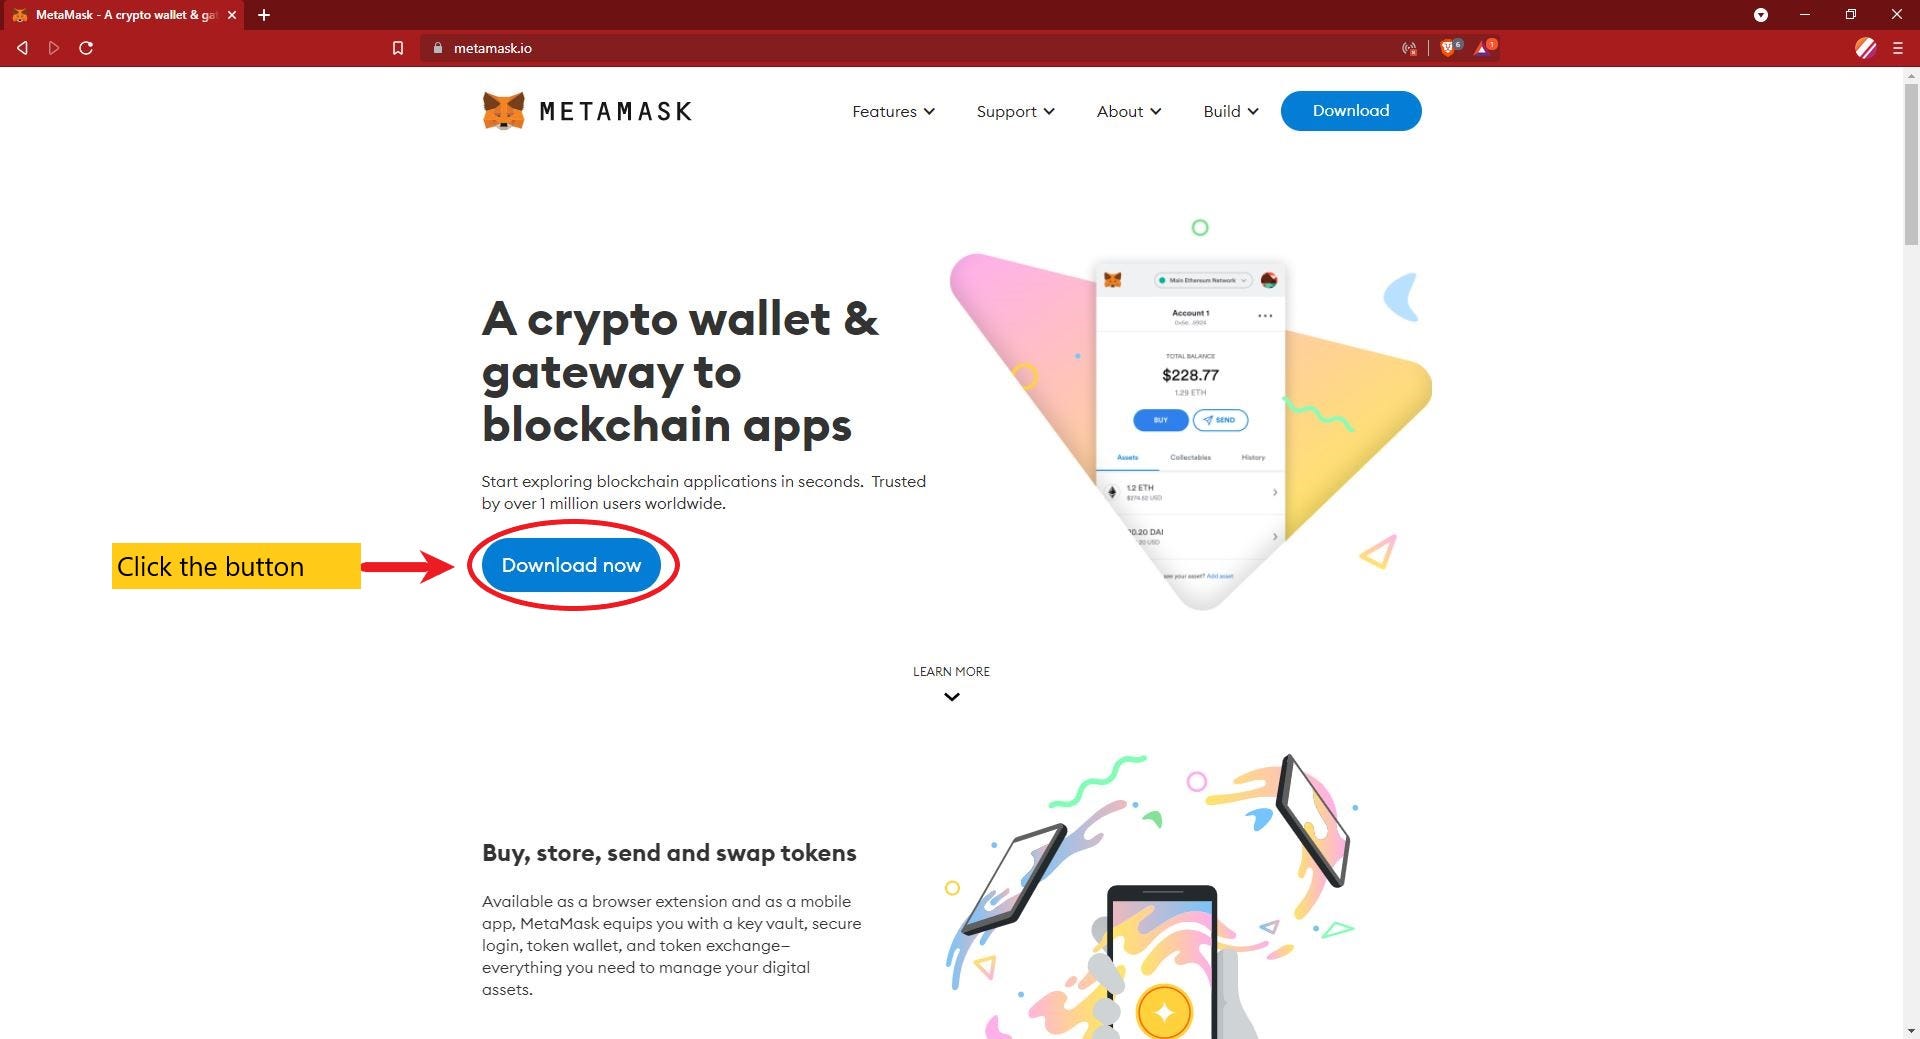
Task: Click the browser forward arrow
Action: [x=54, y=48]
